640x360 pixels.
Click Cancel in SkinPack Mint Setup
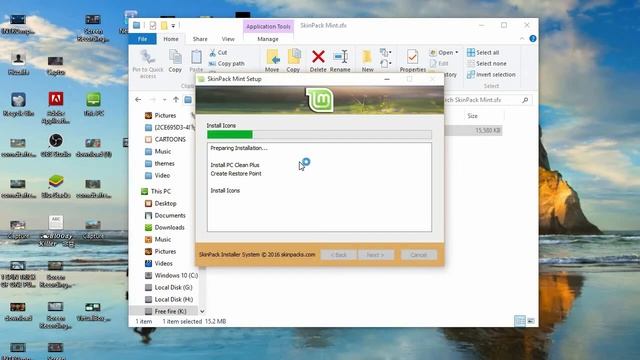[x=418, y=255]
